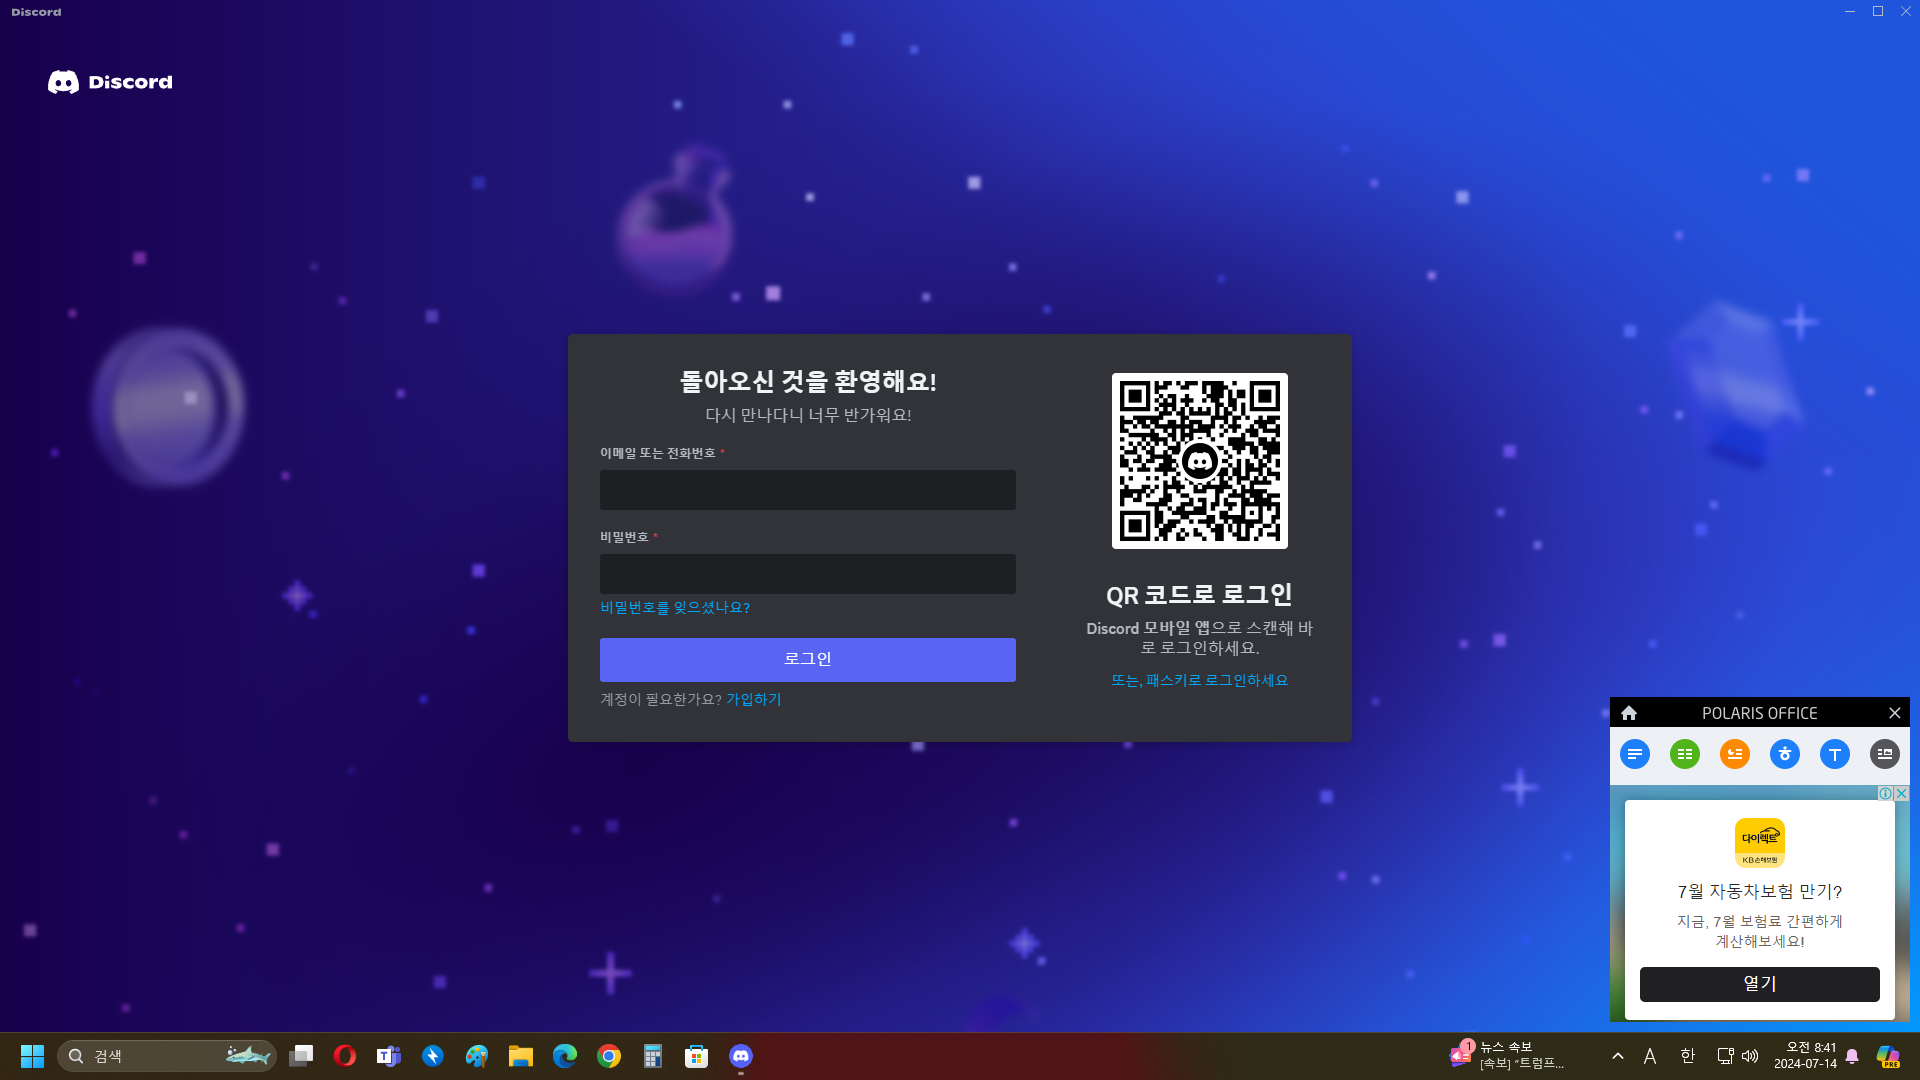The width and height of the screenshot is (1920, 1080).
Task: Dismiss the ad with its small X
Action: click(1901, 793)
